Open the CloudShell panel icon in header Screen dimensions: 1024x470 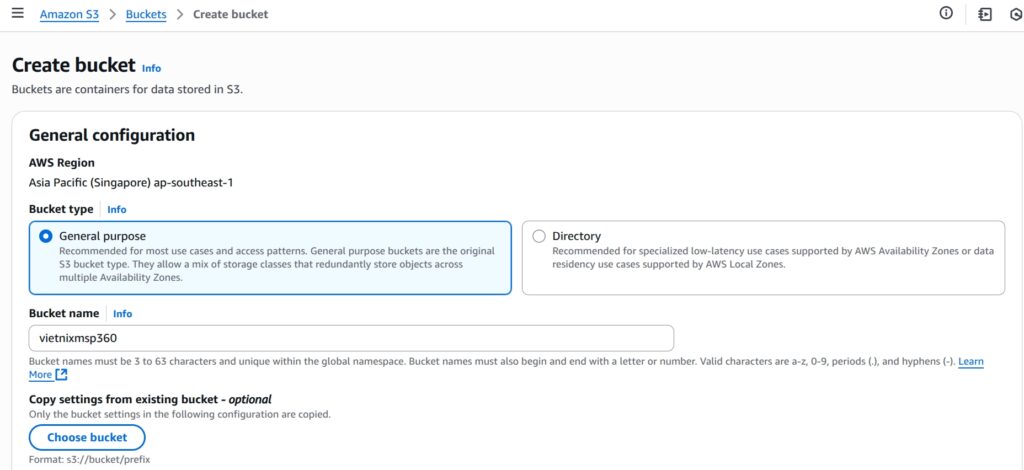(985, 14)
